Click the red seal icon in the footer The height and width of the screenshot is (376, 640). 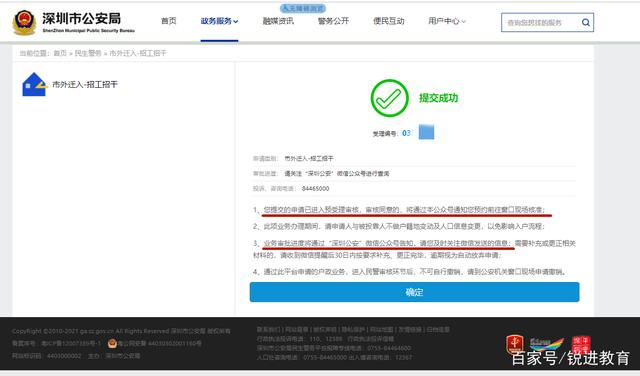point(581,344)
